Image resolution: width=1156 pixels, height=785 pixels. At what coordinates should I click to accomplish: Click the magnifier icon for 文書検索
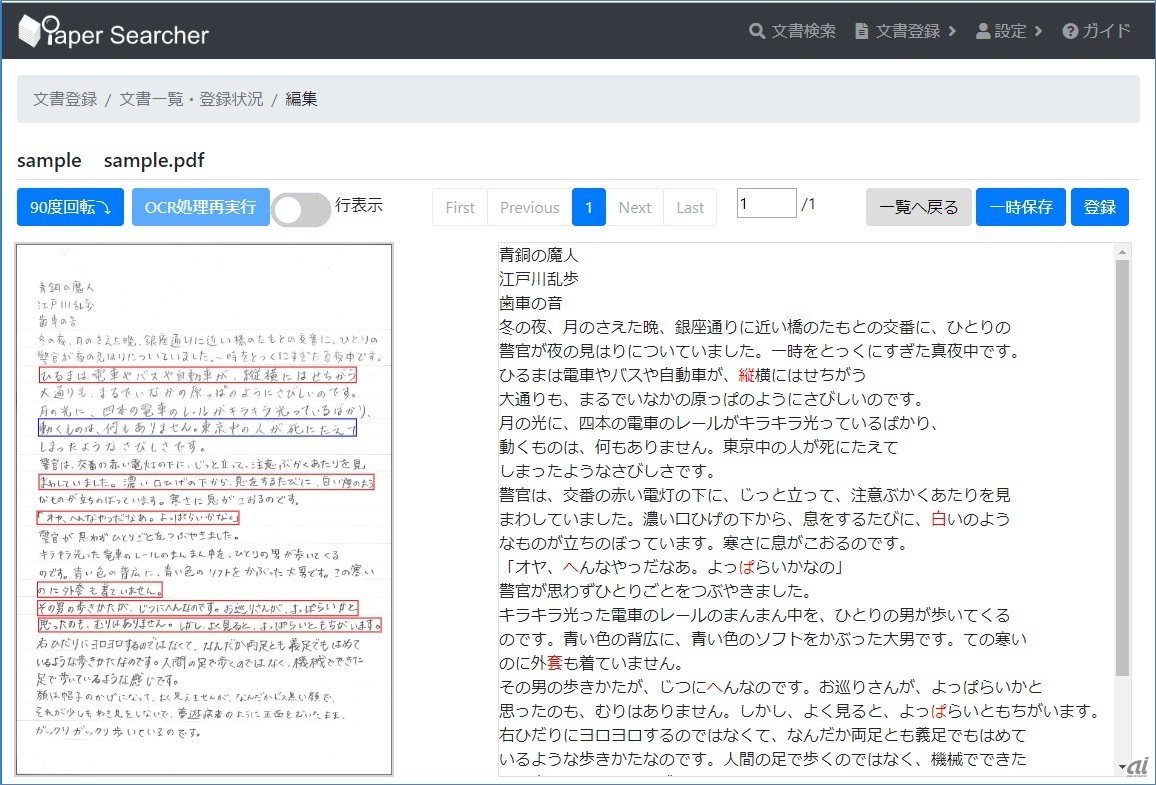pos(757,31)
